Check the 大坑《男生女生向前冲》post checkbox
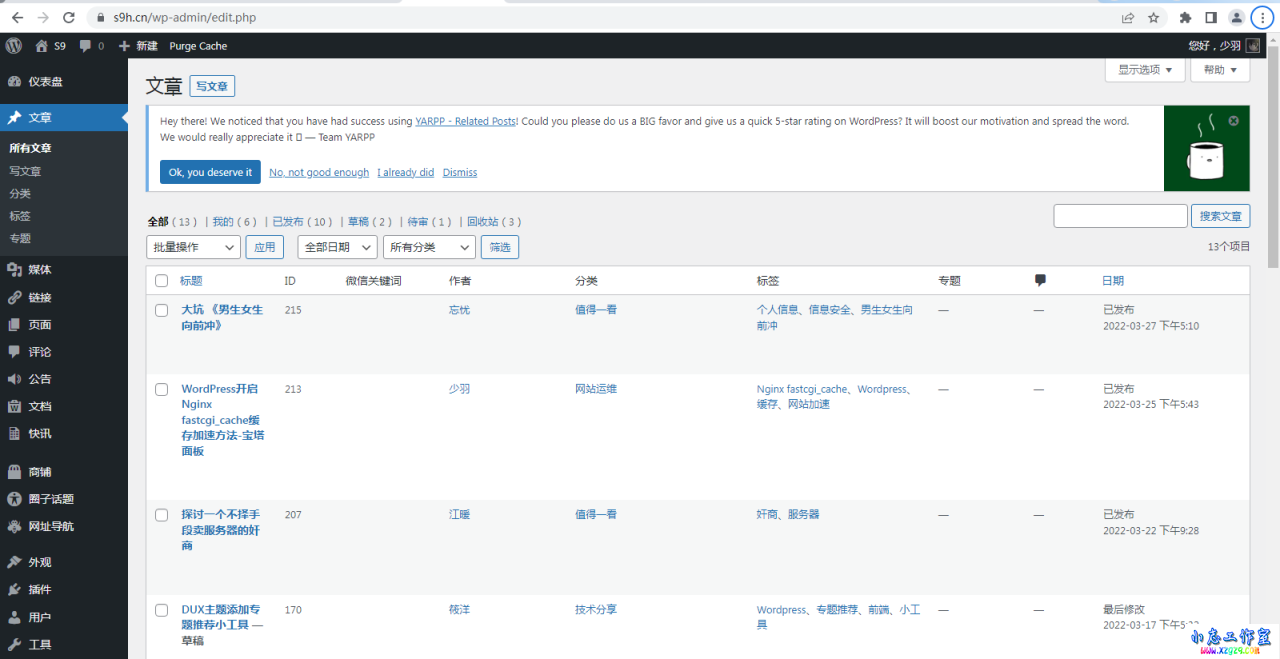 (x=161, y=310)
